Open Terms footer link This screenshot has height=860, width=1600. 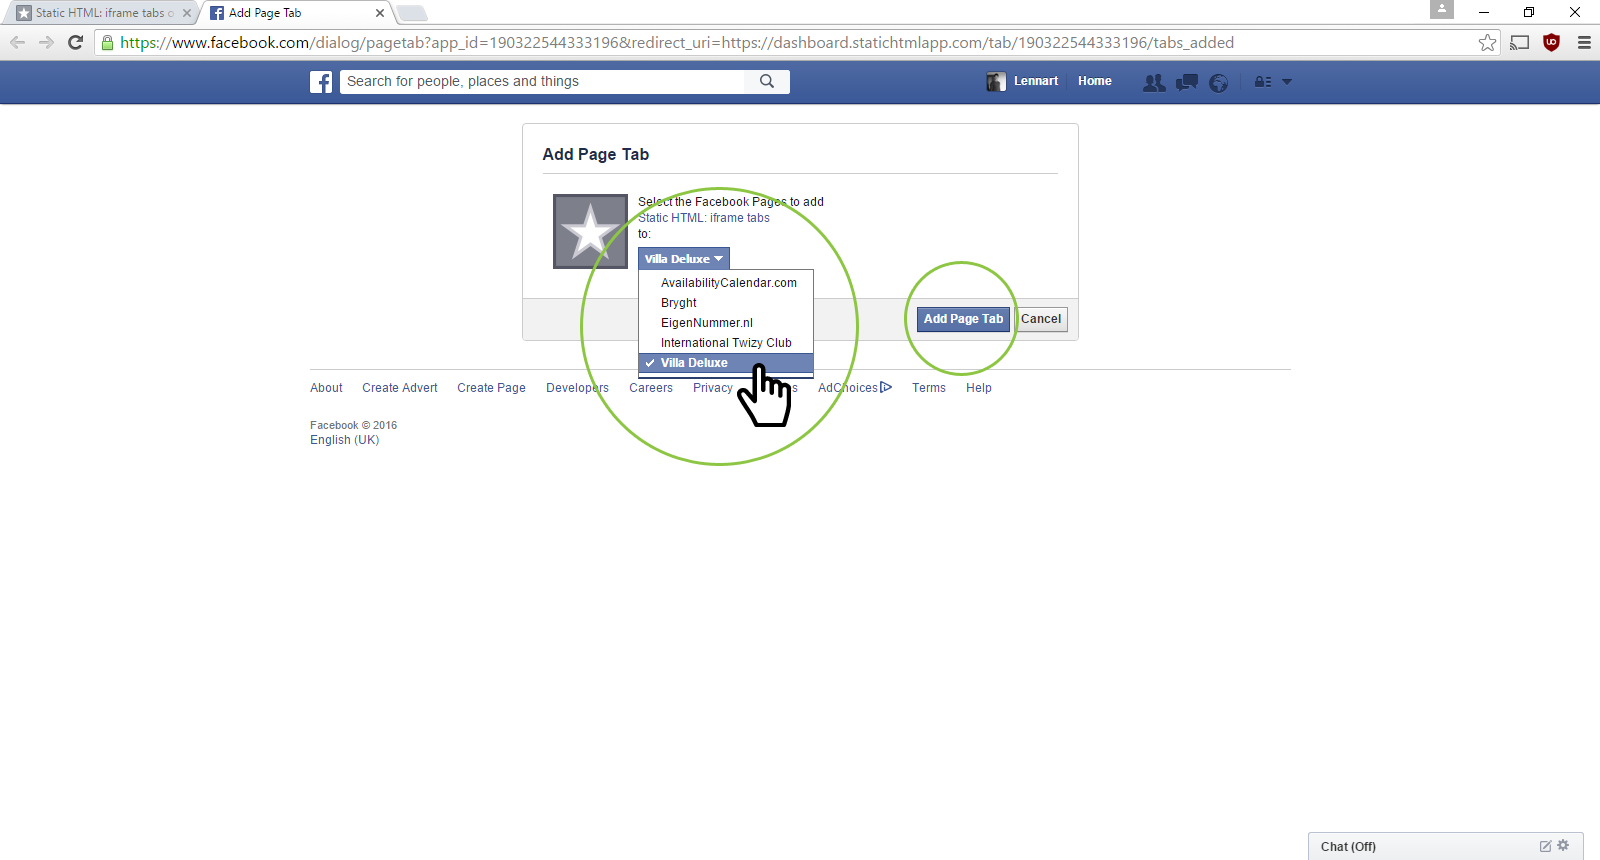click(929, 388)
